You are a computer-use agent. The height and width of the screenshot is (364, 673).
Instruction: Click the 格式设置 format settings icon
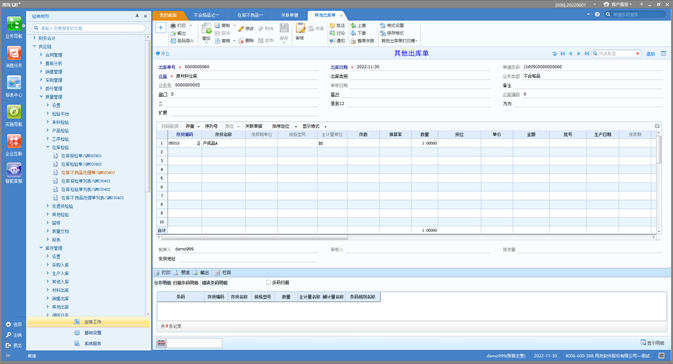[x=382, y=25]
